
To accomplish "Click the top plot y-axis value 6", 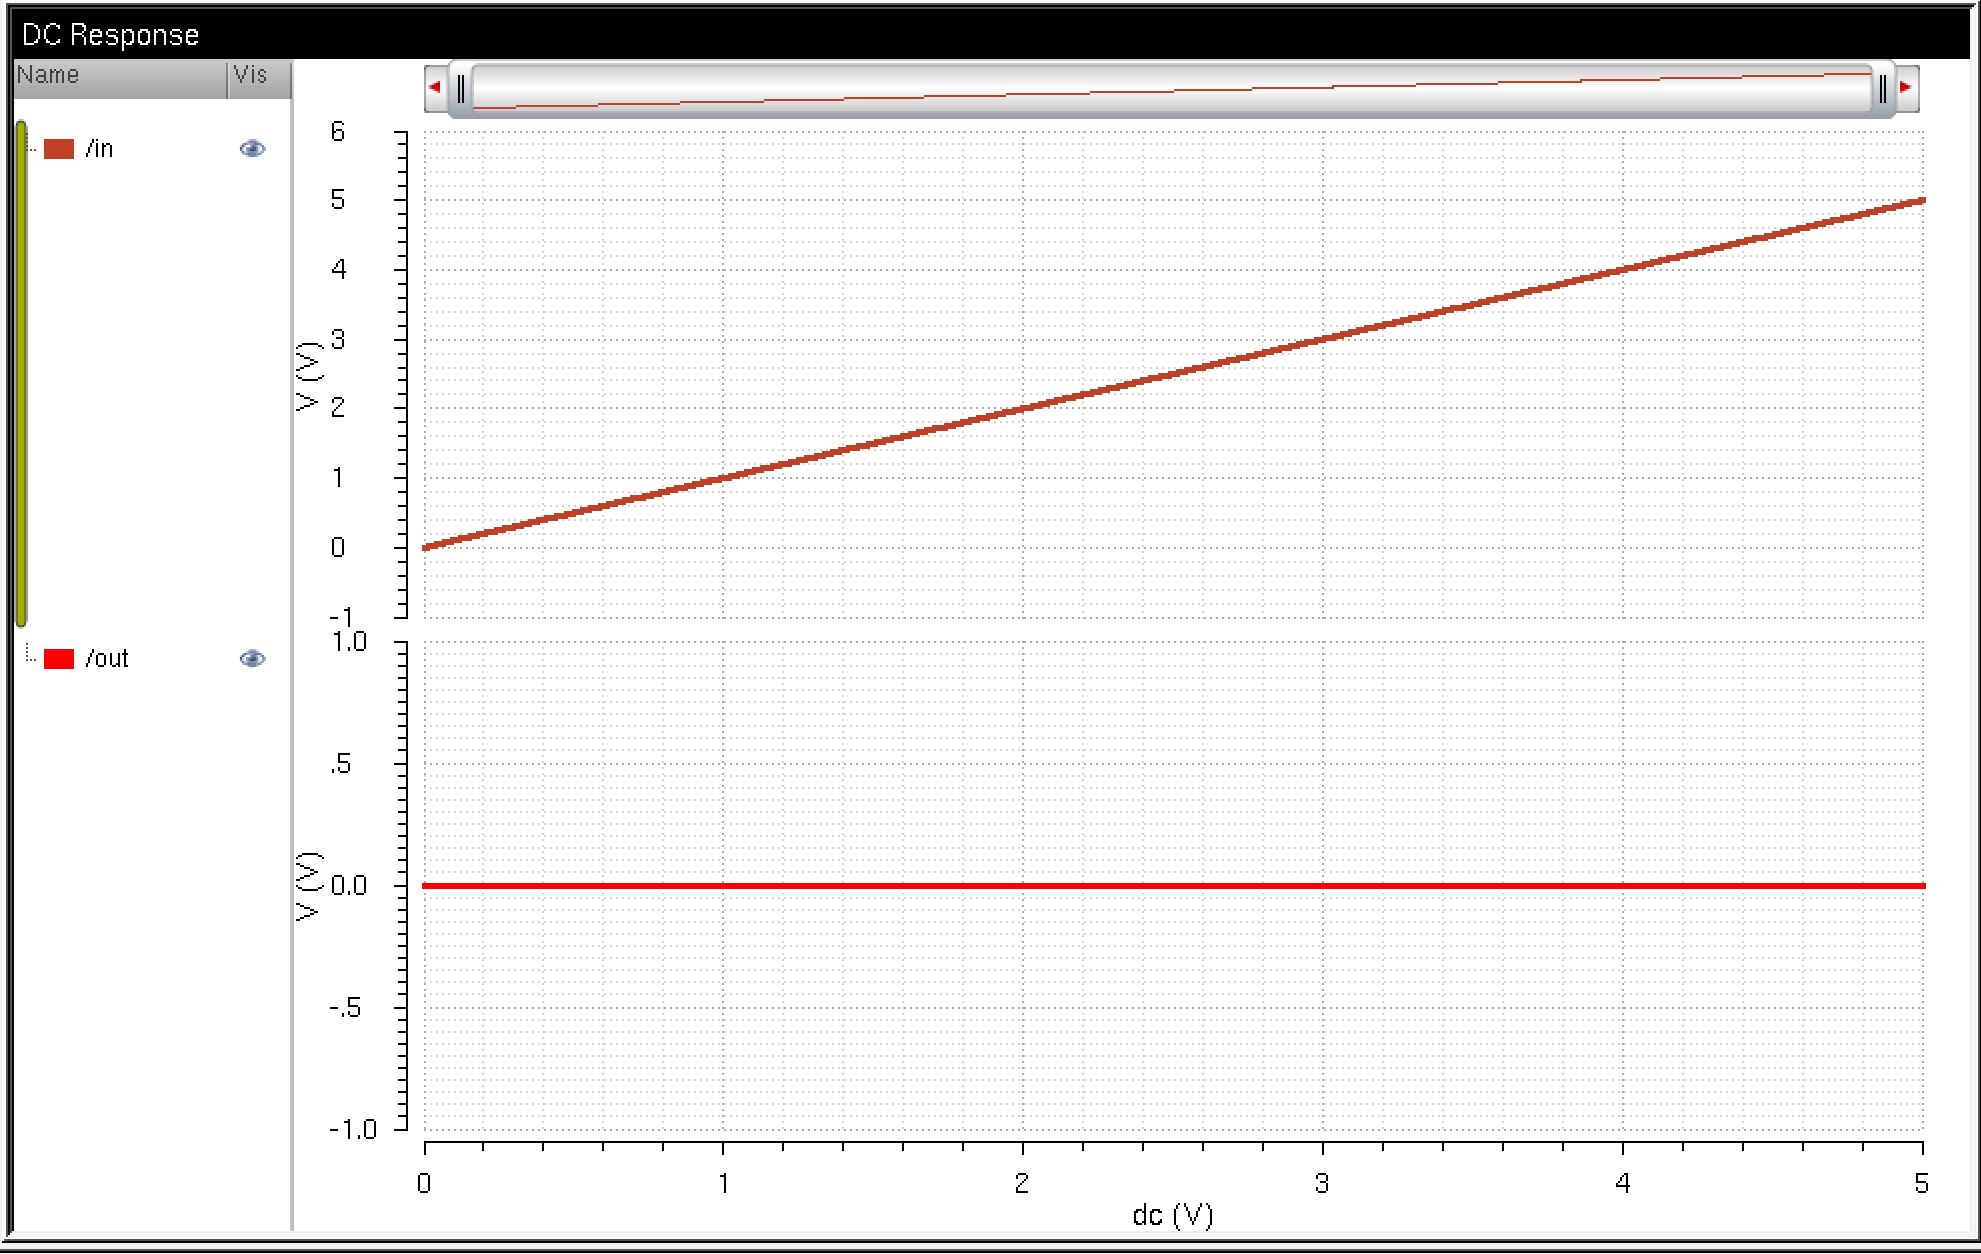I will 338,132.
